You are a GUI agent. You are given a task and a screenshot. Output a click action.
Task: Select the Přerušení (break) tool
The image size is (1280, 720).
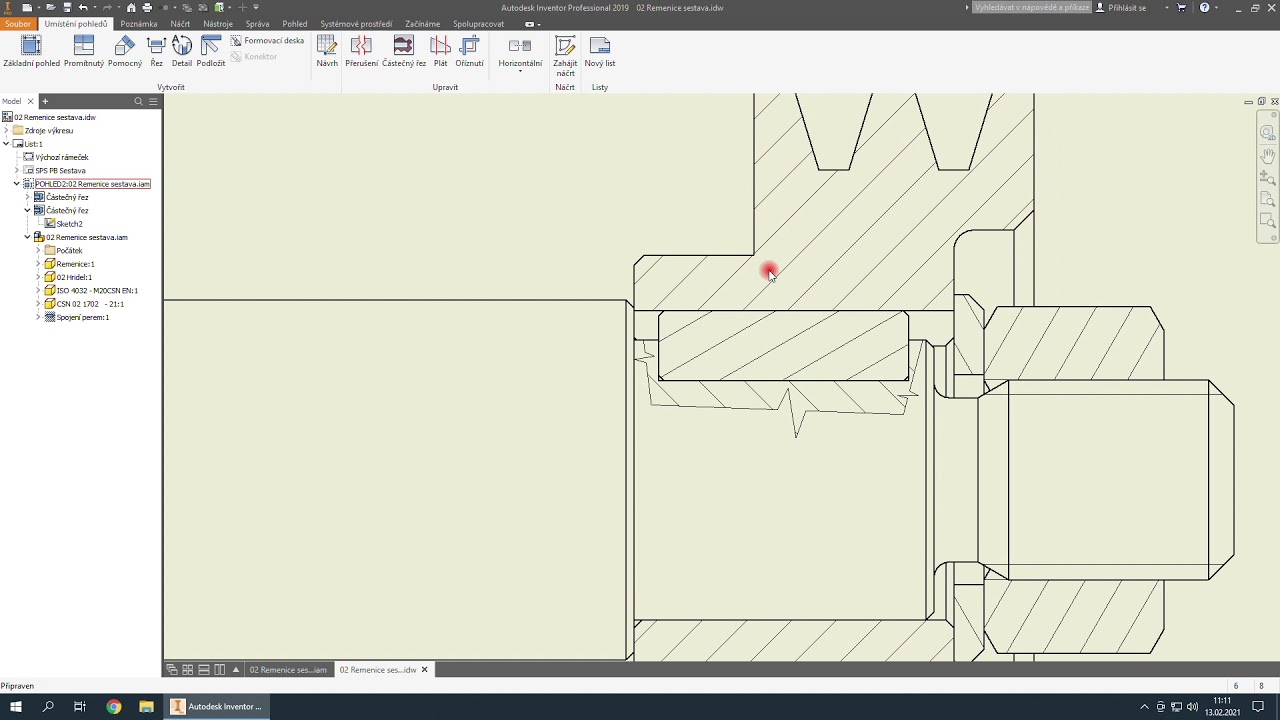(361, 52)
